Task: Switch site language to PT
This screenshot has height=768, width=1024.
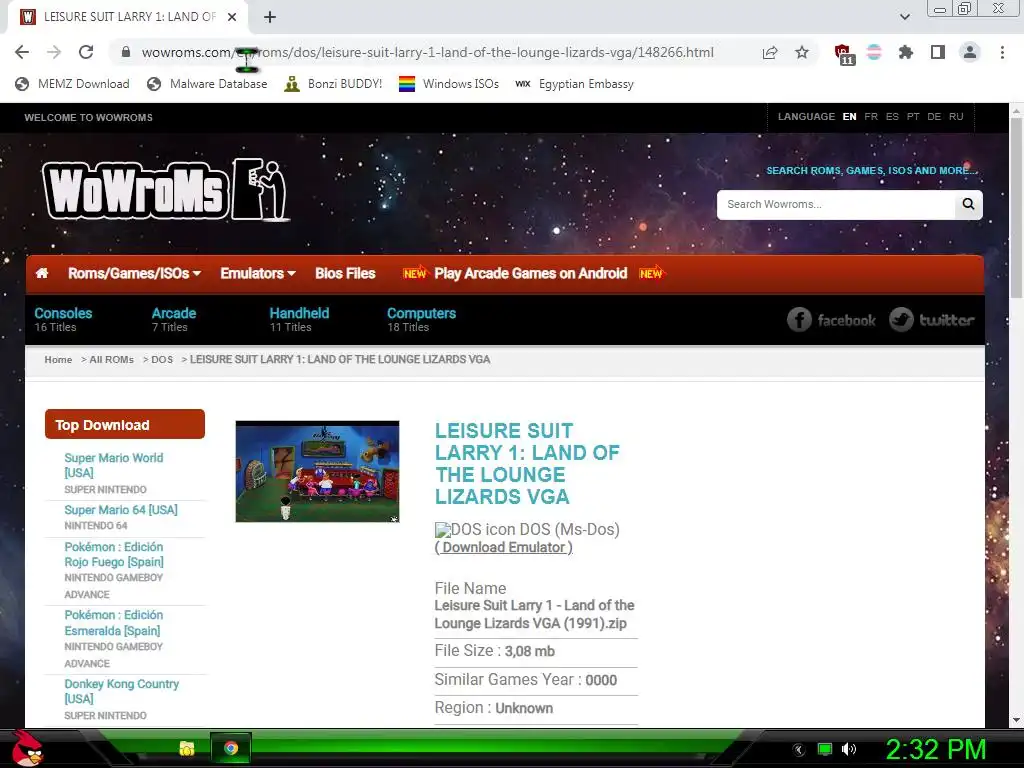Action: pos(913,116)
